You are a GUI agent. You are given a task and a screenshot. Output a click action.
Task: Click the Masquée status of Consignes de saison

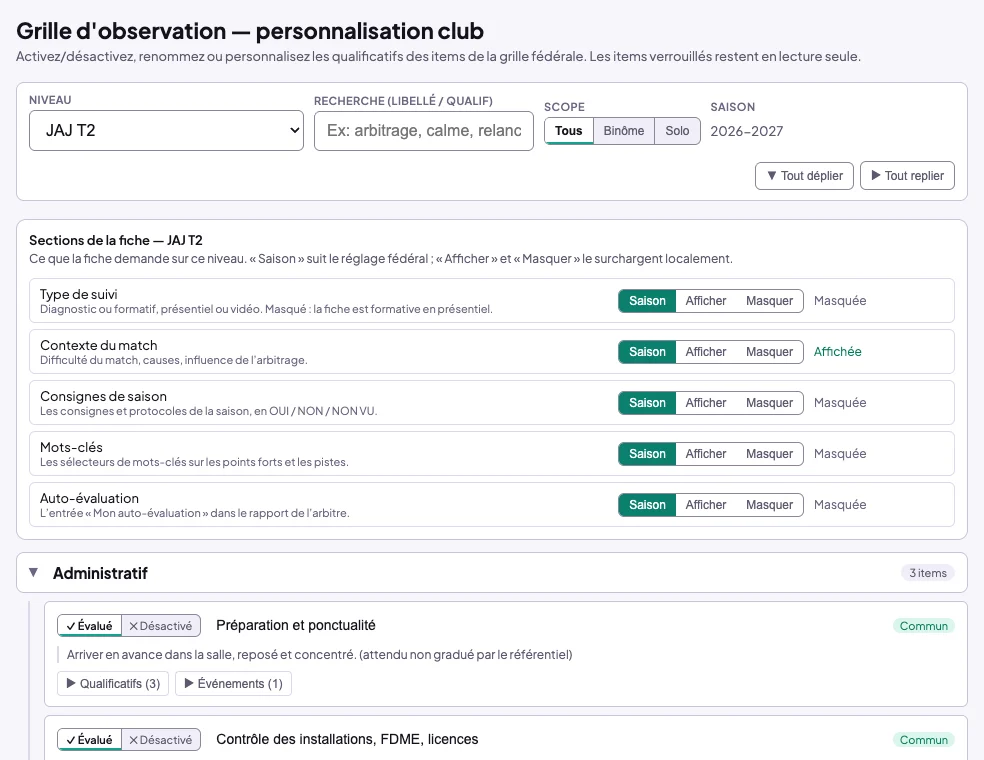(840, 402)
